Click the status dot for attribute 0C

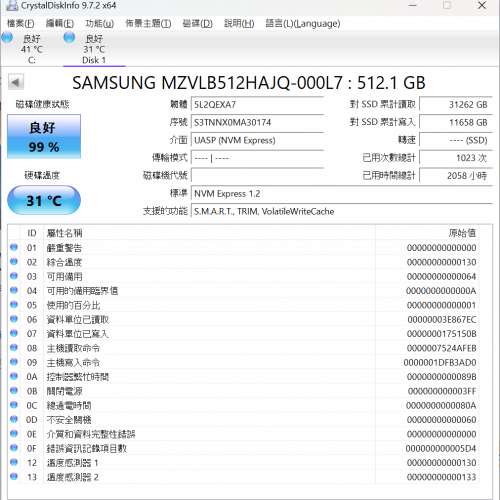click(x=14, y=405)
